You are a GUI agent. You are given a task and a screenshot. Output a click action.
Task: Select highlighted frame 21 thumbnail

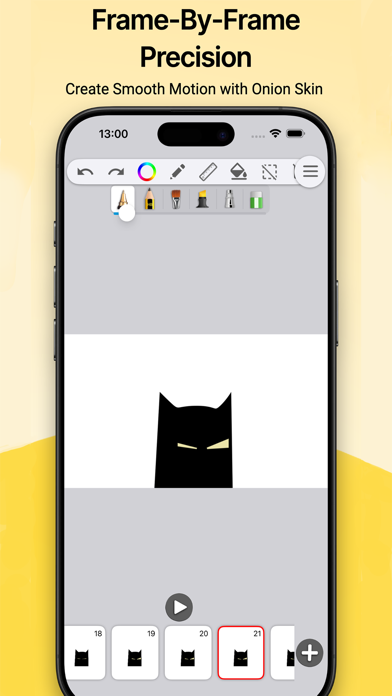[x=241, y=653]
